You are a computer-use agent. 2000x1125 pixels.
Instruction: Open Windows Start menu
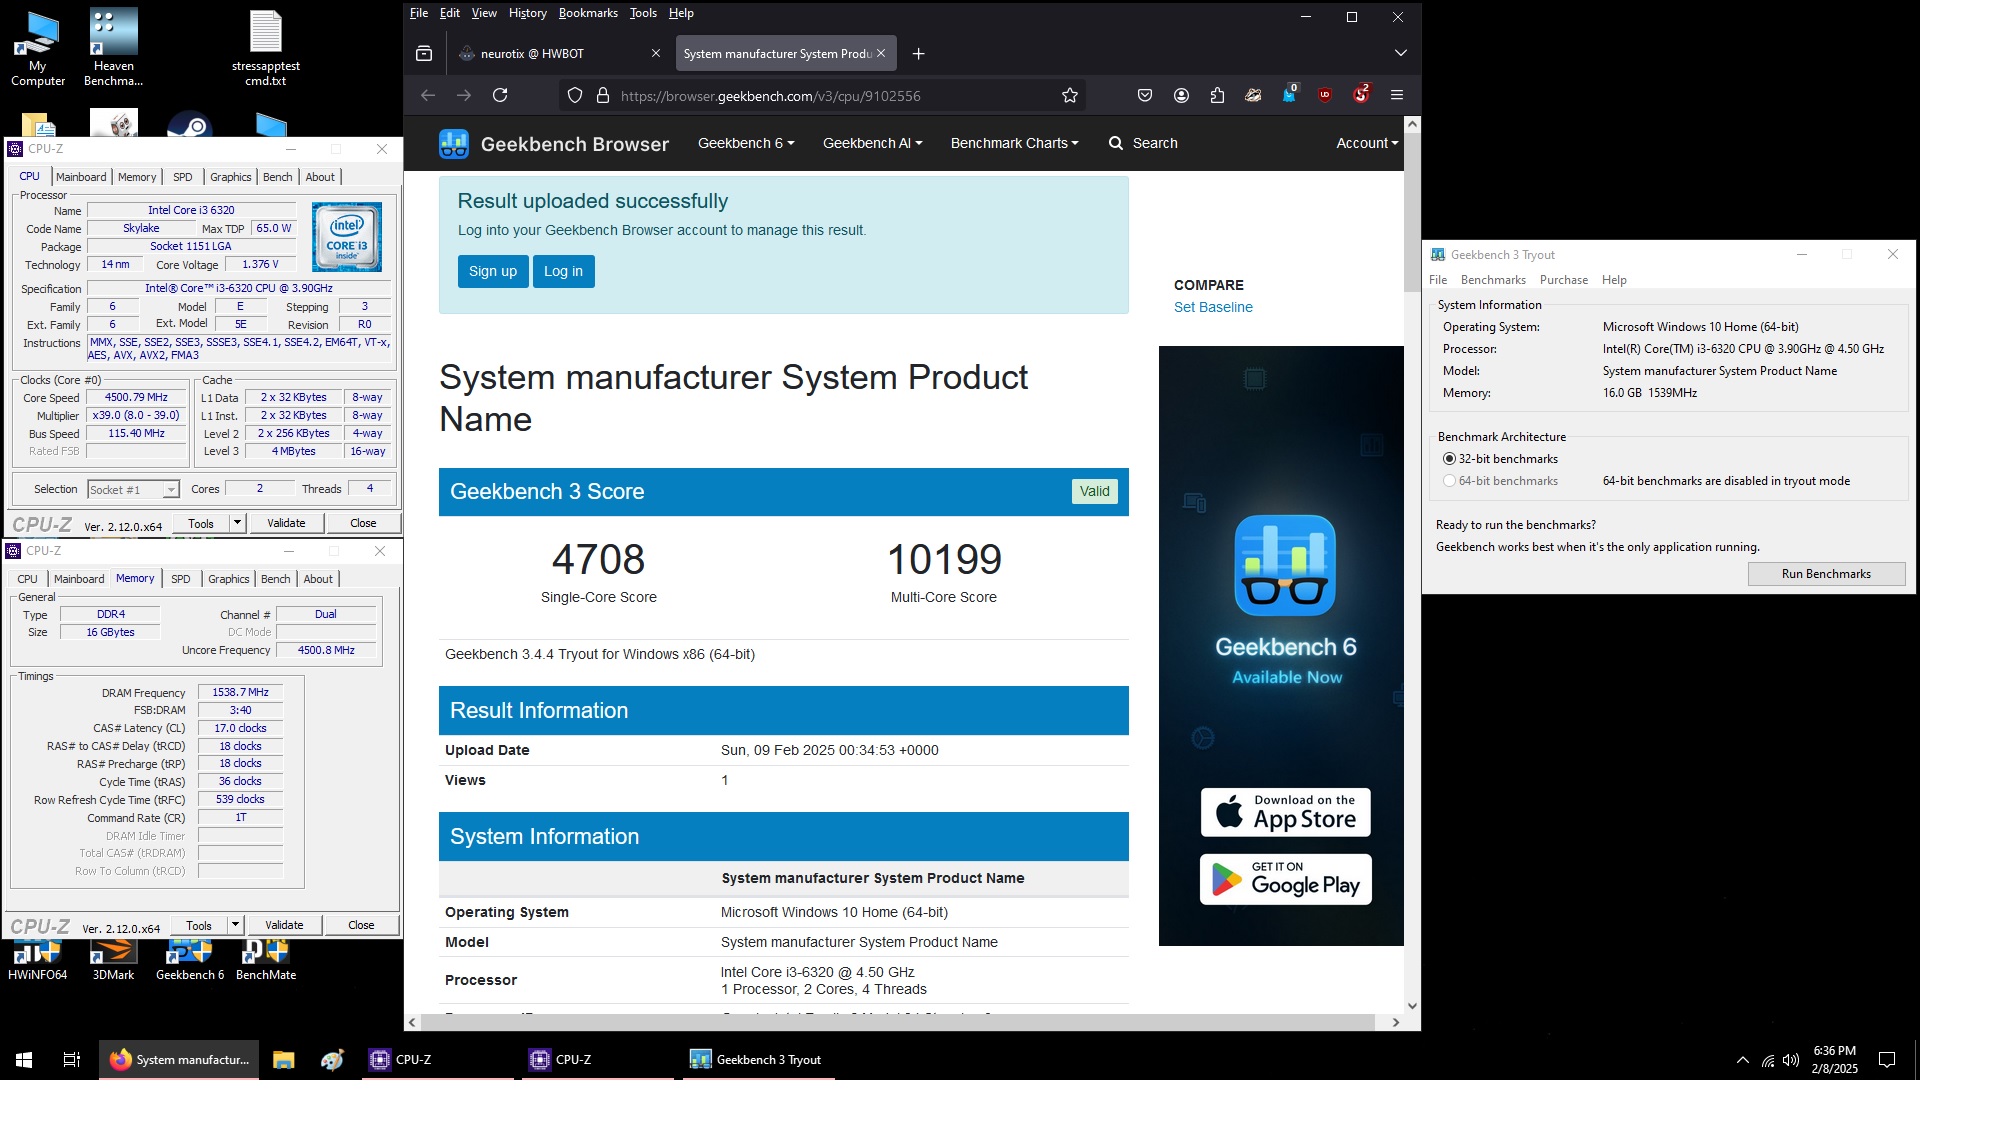click(x=24, y=1060)
